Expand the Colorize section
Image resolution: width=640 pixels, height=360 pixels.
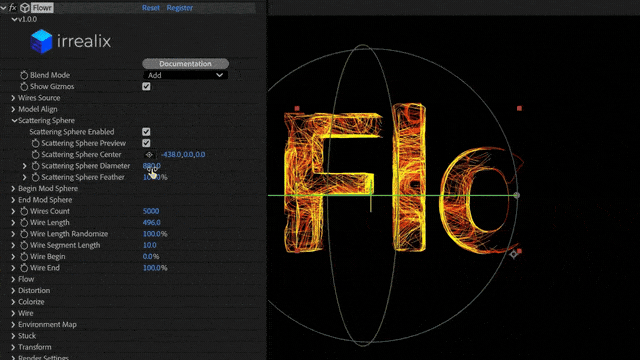(x=13, y=302)
